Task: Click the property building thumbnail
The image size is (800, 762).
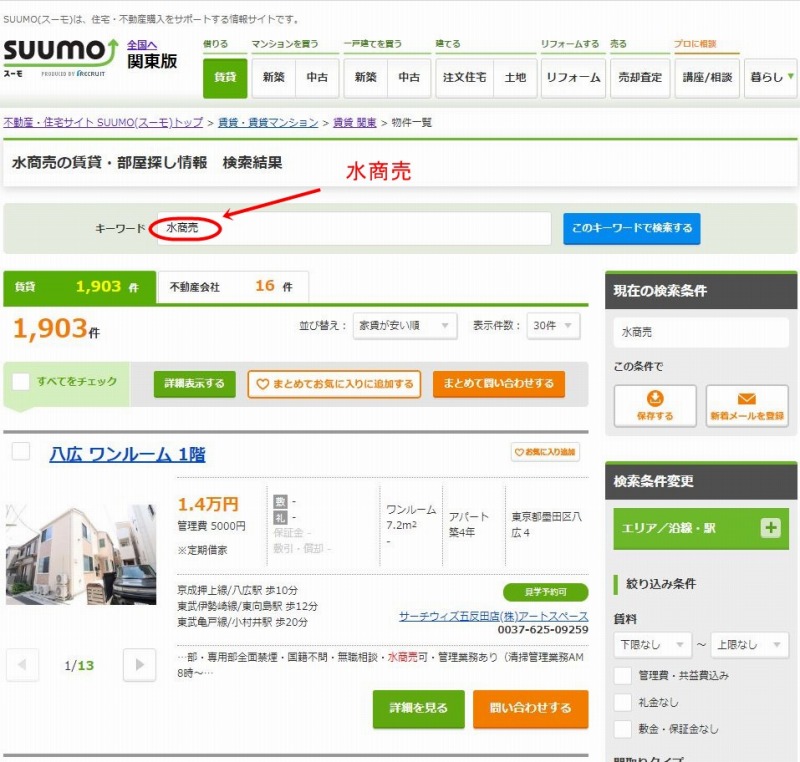Action: [x=80, y=554]
